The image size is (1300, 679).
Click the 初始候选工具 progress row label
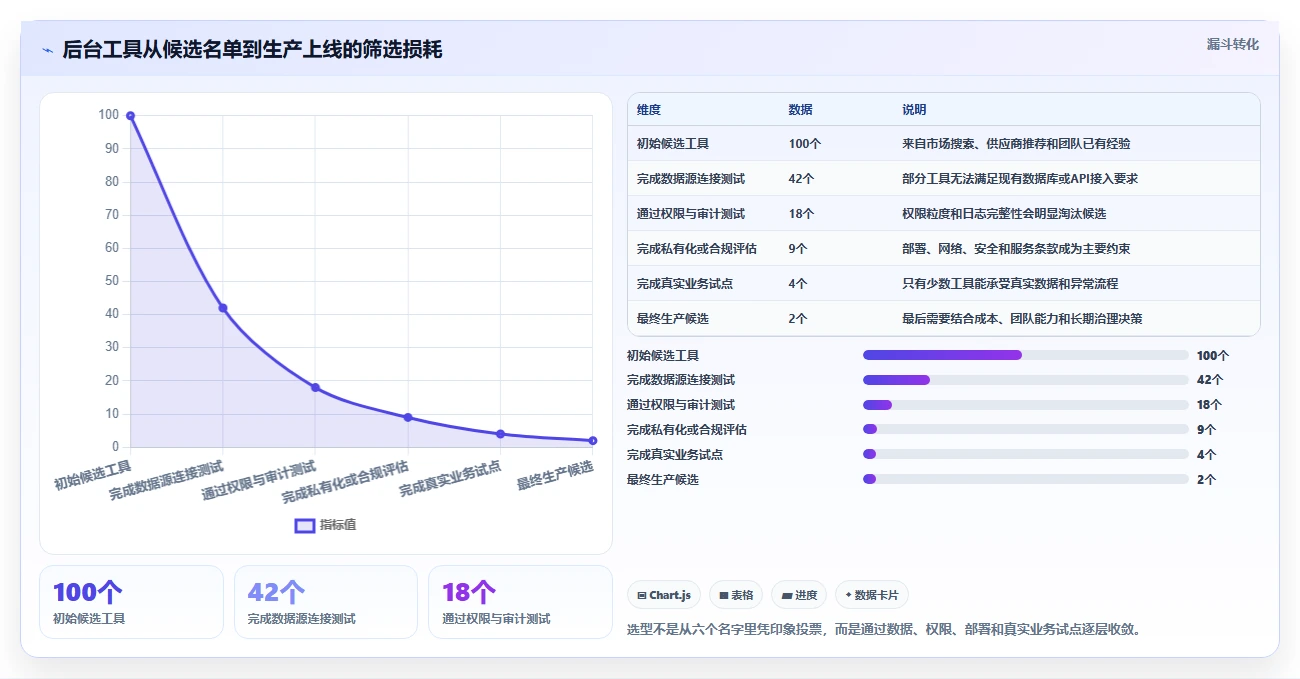(x=663, y=355)
